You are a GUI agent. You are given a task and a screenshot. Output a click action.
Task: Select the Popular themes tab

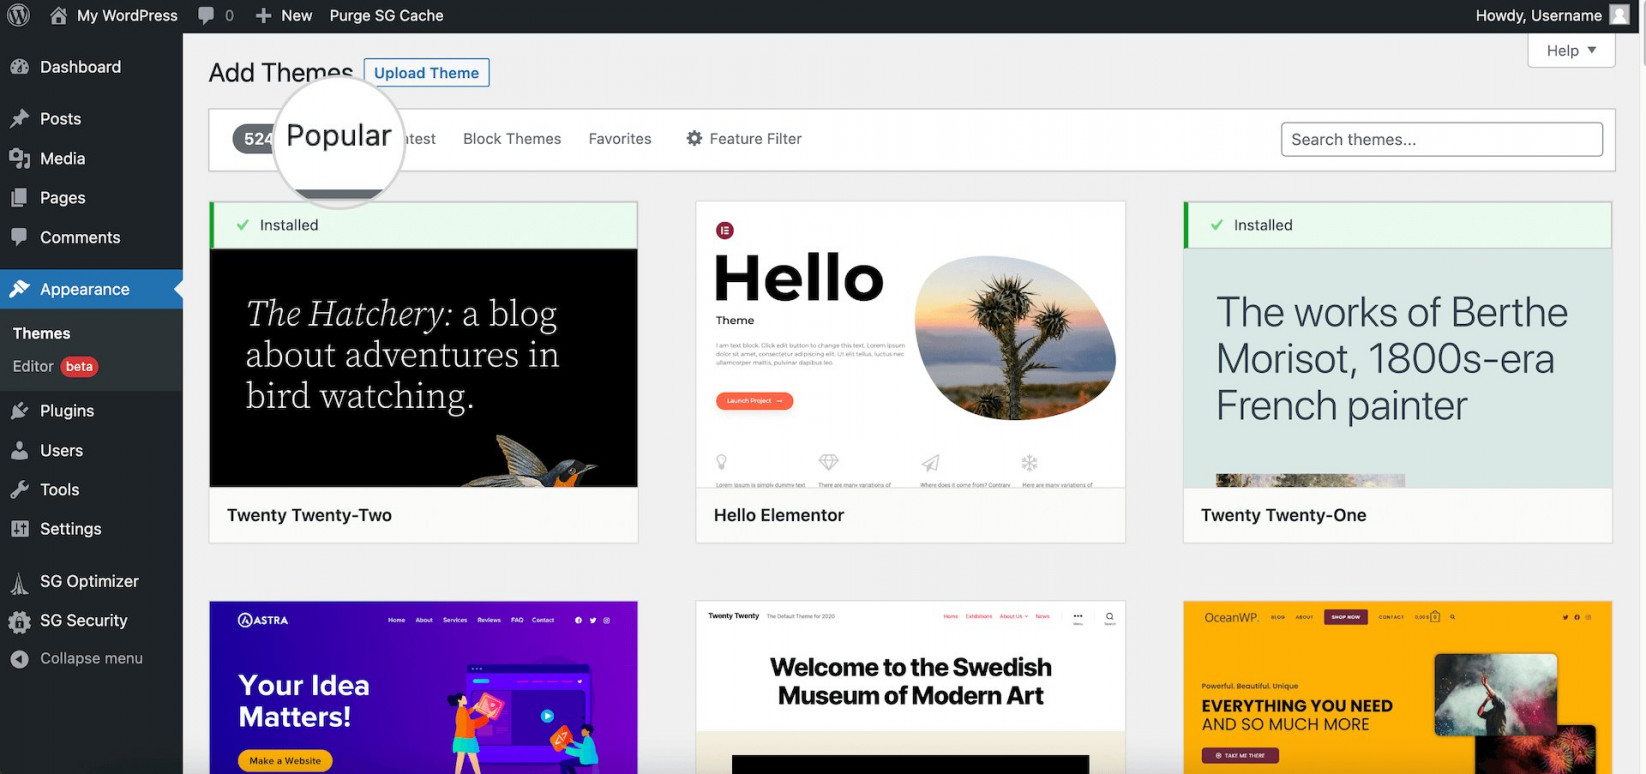(x=338, y=136)
